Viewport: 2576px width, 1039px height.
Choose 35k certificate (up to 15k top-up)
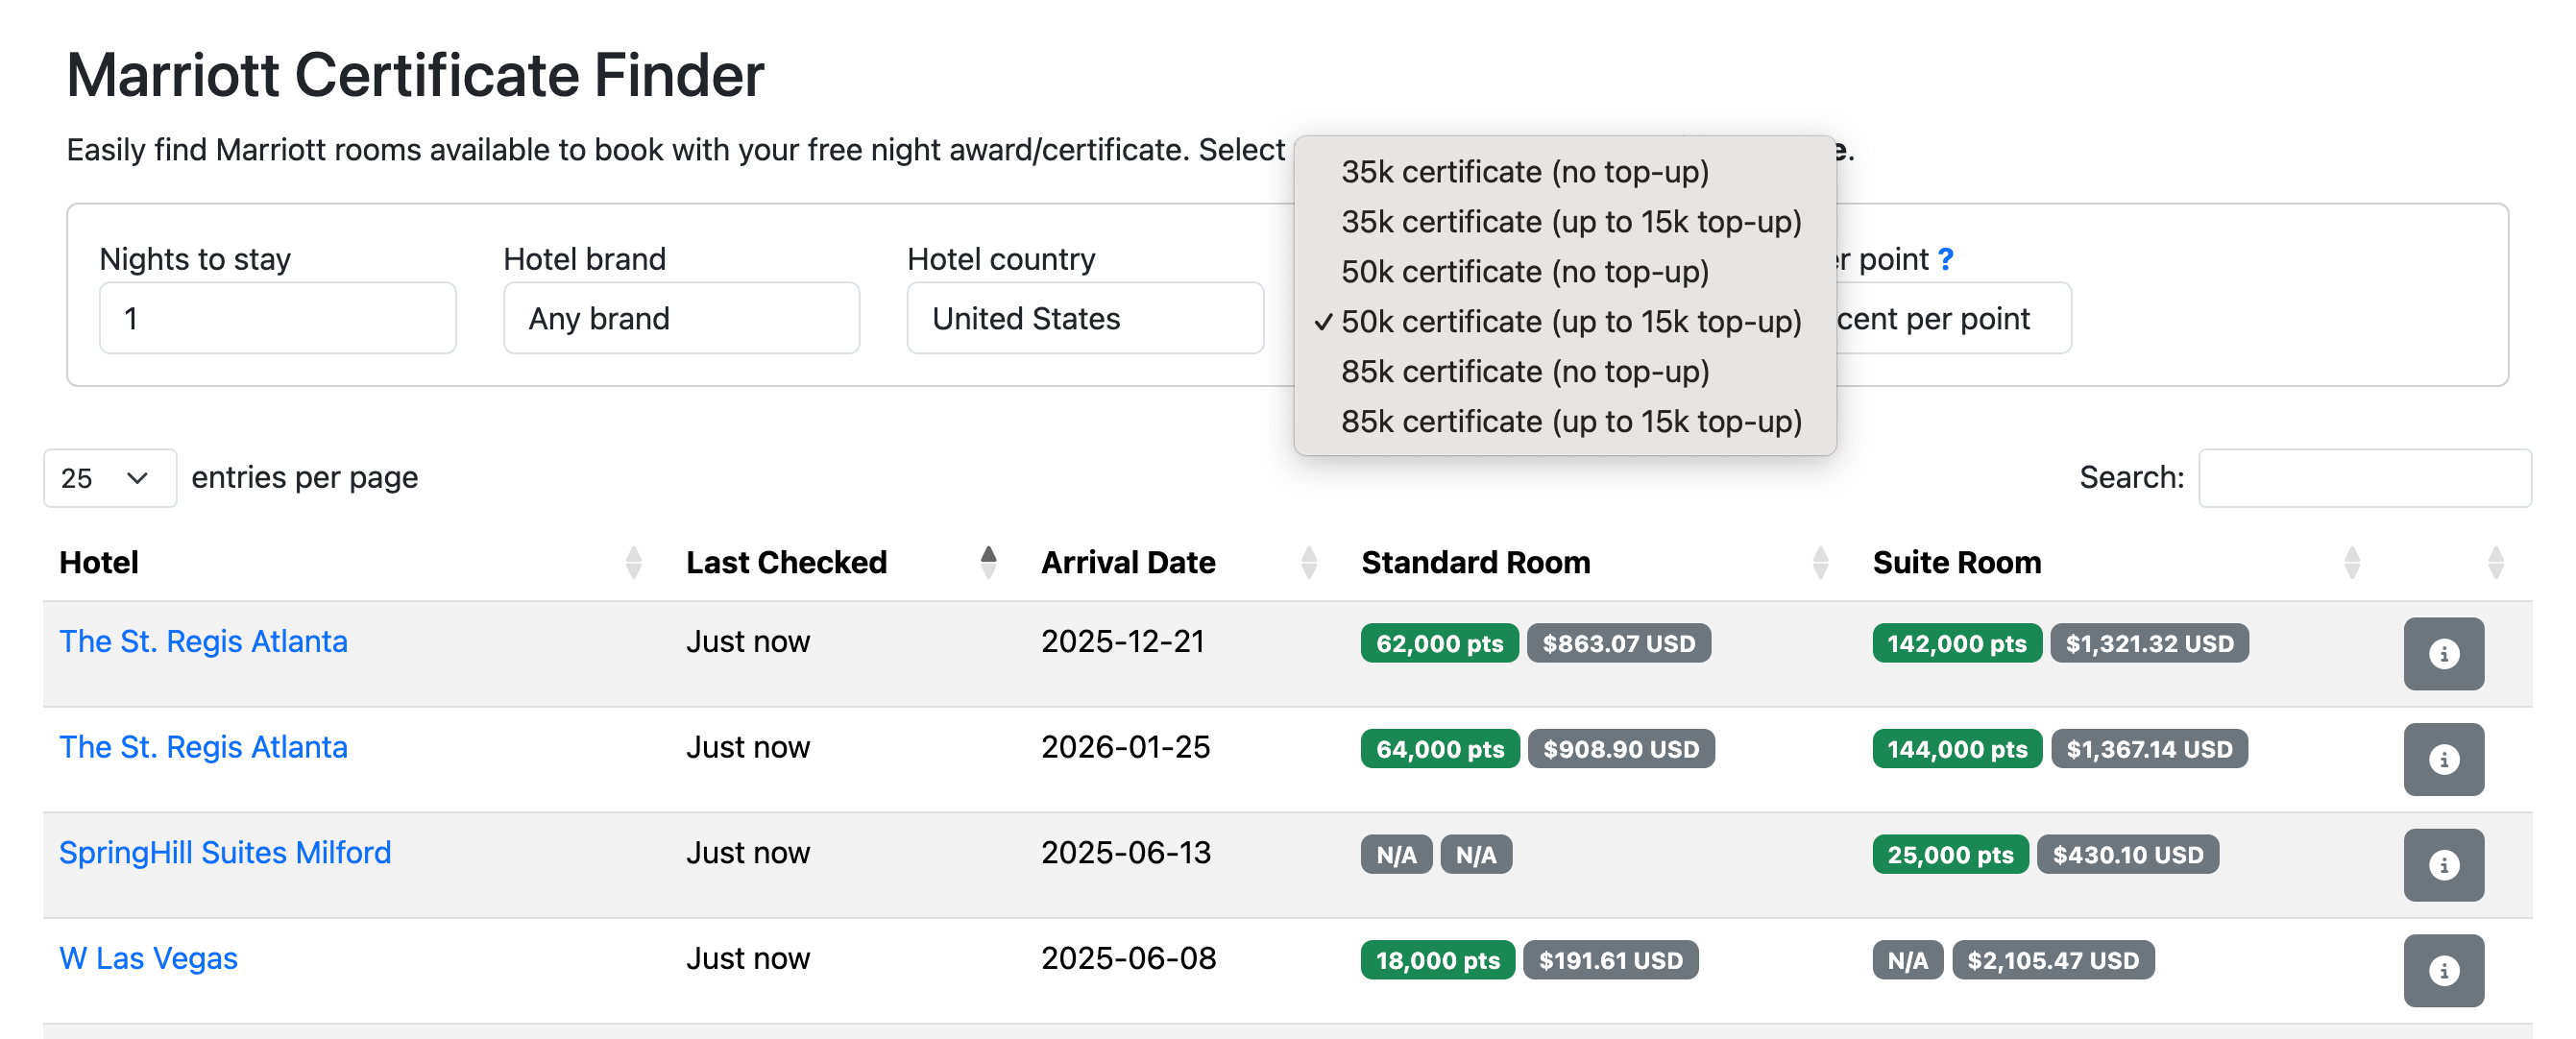(1564, 222)
